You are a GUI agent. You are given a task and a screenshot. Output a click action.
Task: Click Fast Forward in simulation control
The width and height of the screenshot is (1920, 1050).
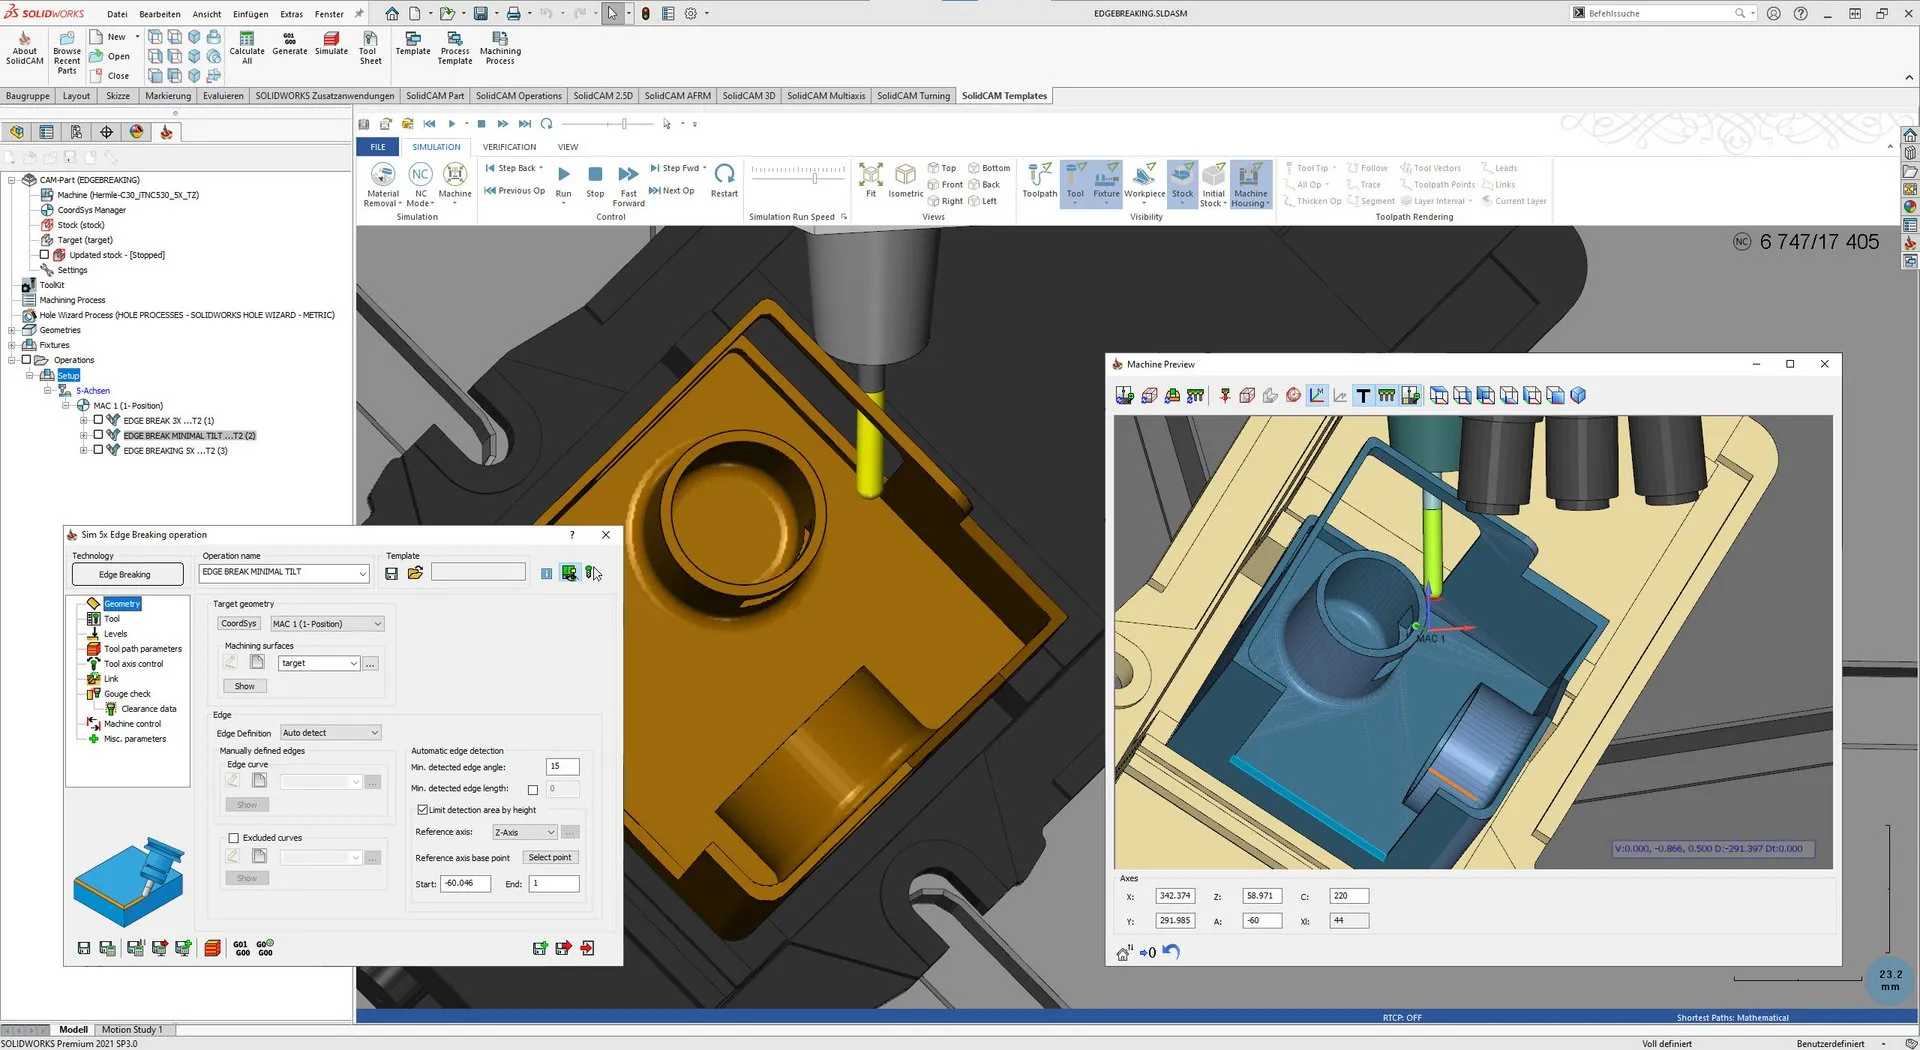(x=629, y=184)
